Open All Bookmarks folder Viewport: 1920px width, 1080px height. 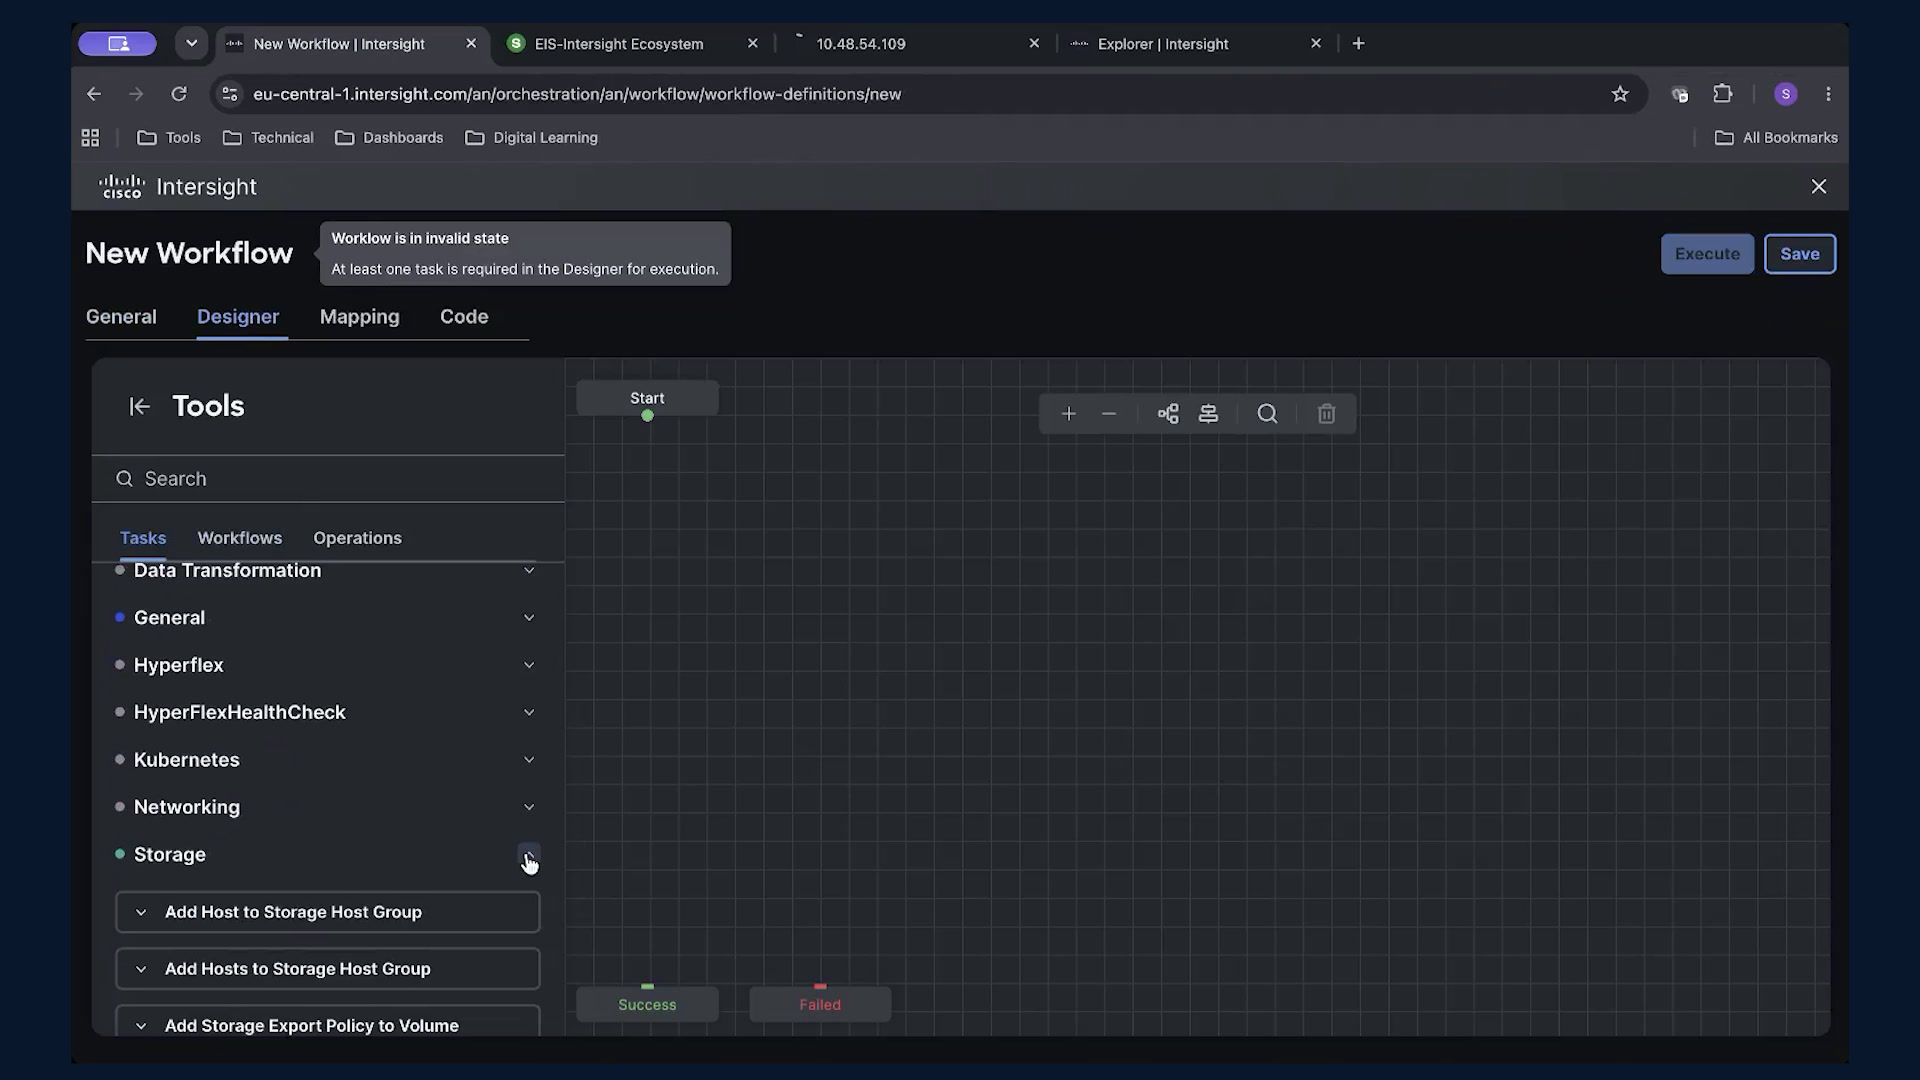[1776, 138]
